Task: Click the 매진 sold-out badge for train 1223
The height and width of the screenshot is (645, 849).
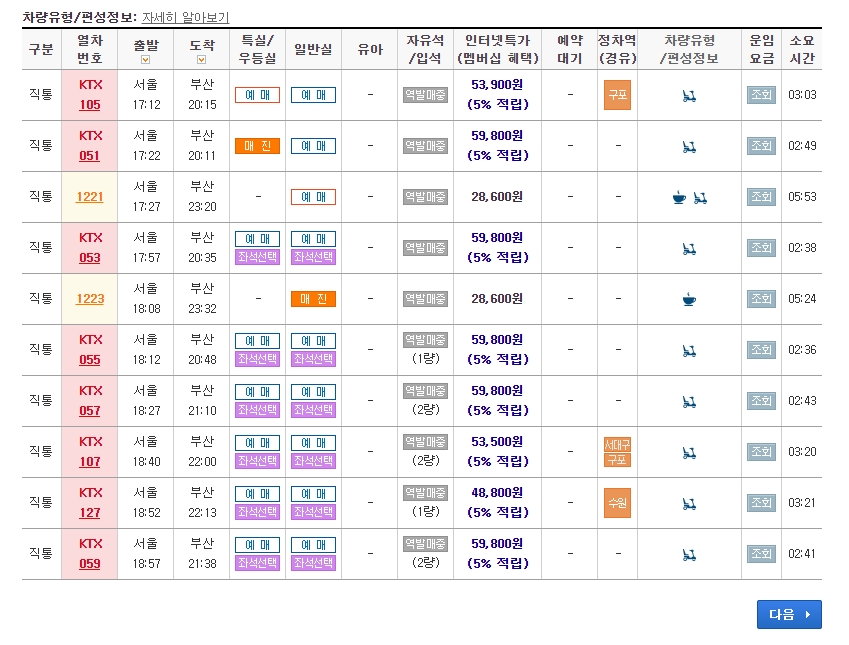Action: 313,298
